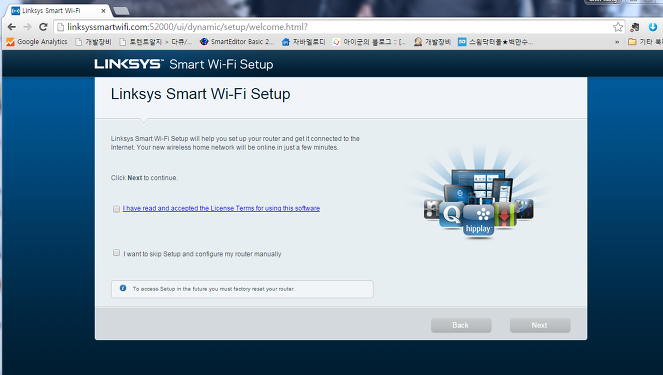Reload the page with refresh icon
This screenshot has height=375, width=663.
pyautogui.click(x=43, y=27)
